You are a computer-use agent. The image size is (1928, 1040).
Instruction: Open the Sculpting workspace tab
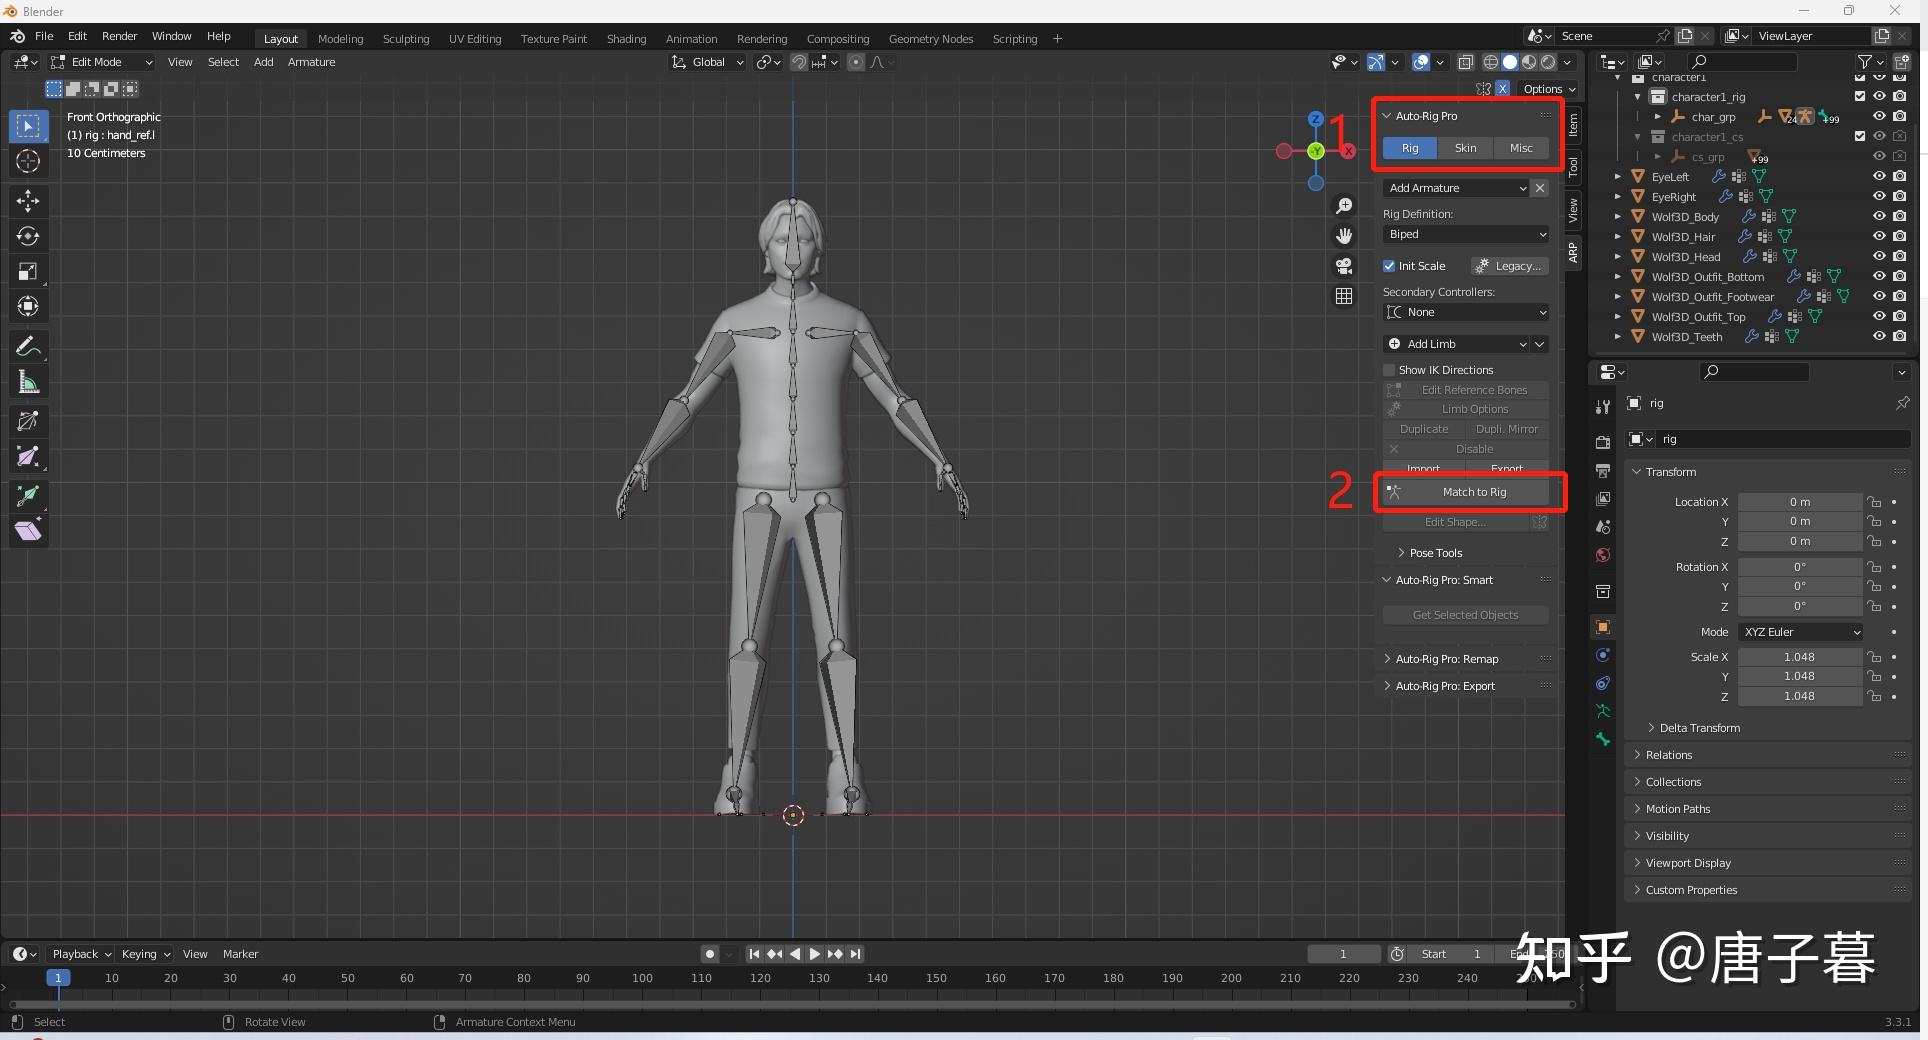coord(405,39)
